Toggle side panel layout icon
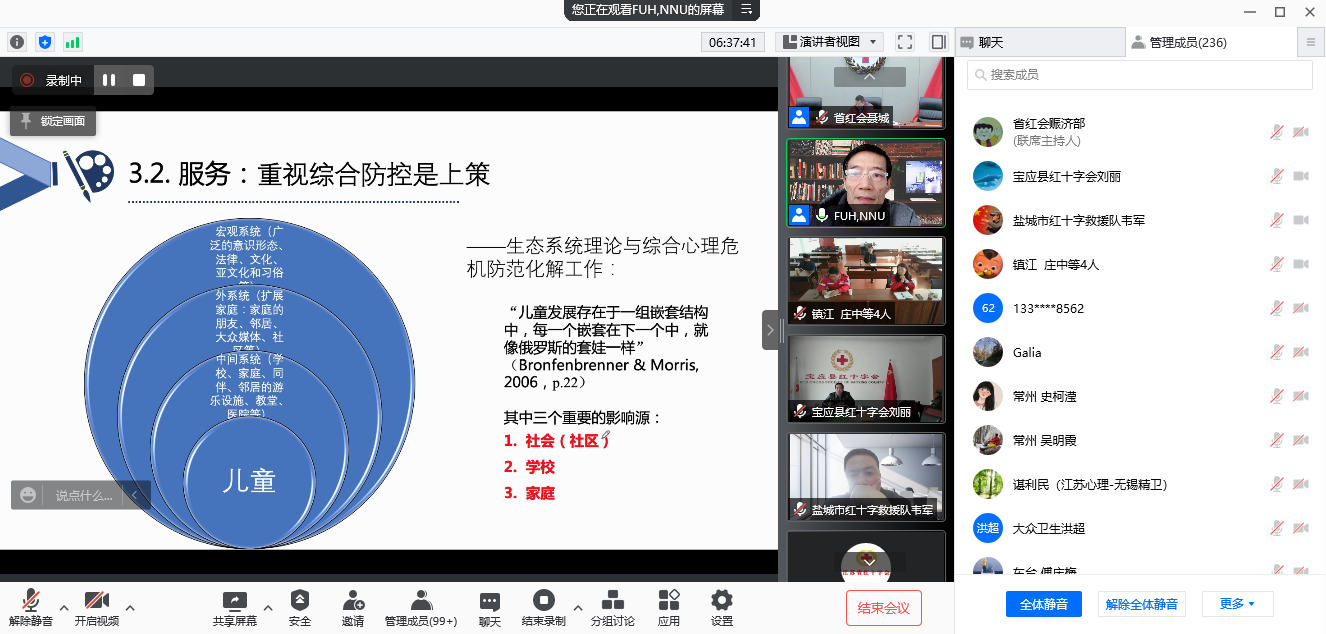The height and width of the screenshot is (634, 1326). tap(938, 42)
